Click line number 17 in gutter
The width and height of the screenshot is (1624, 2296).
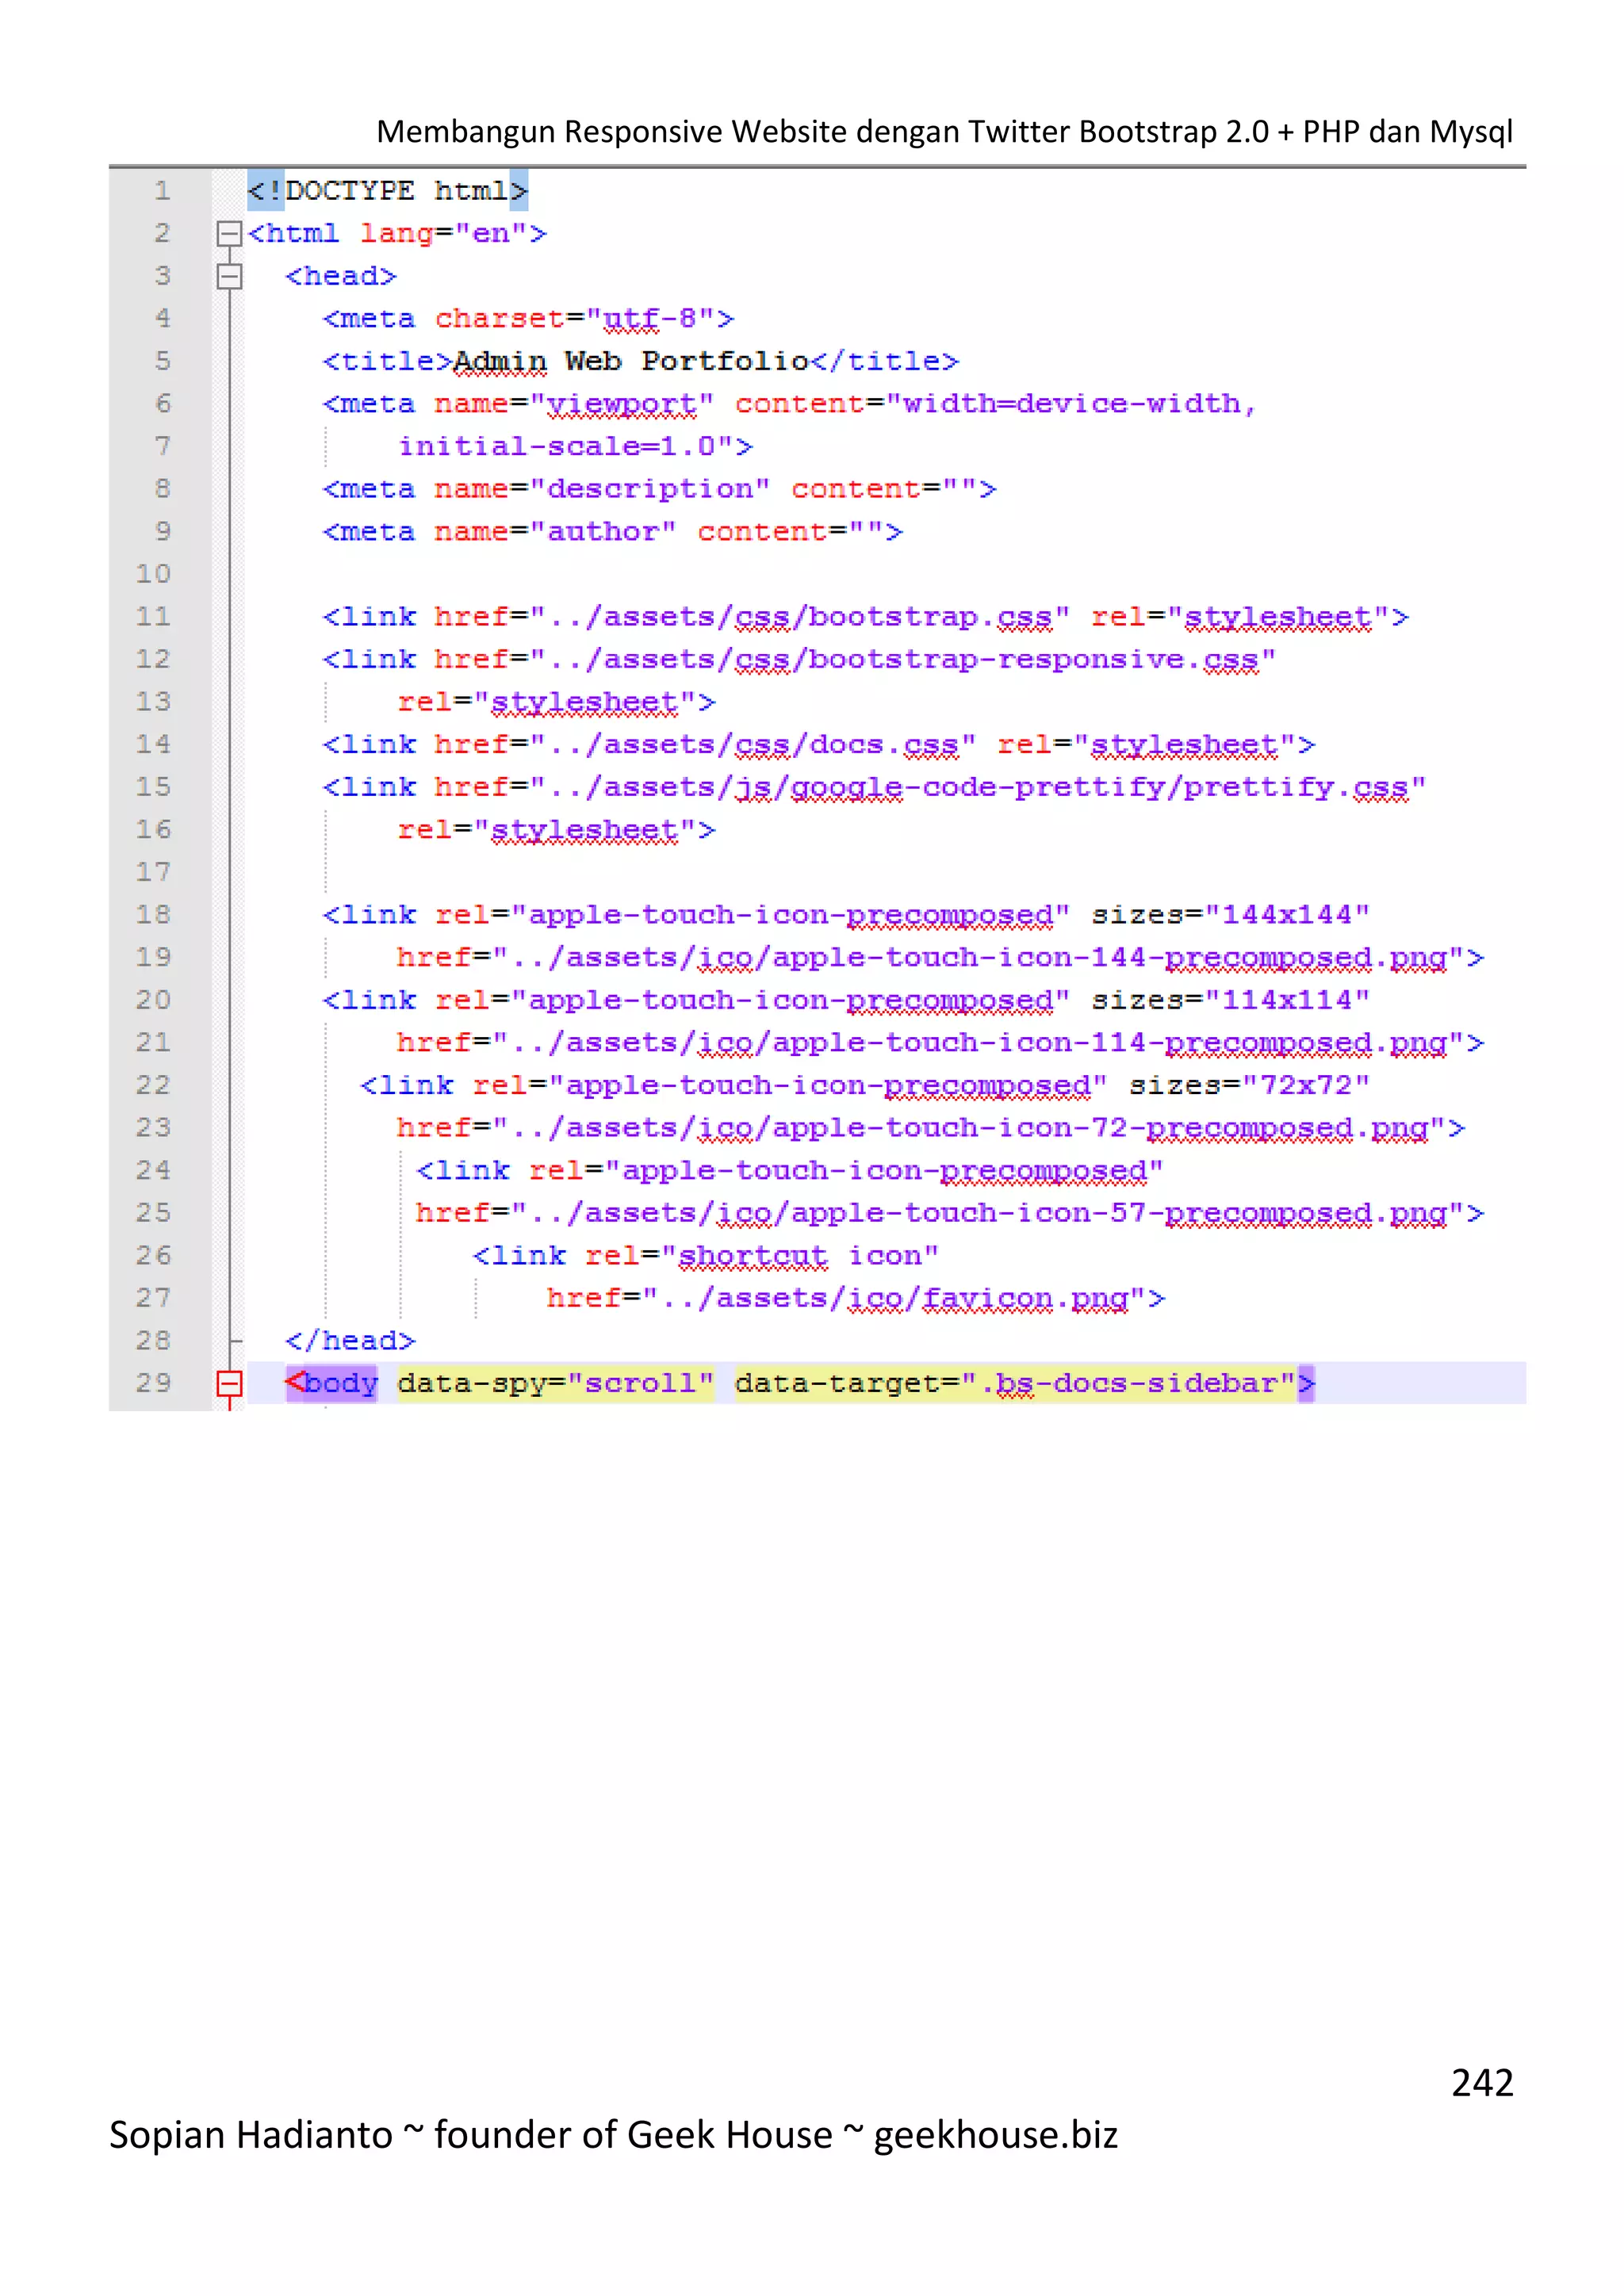(x=153, y=872)
